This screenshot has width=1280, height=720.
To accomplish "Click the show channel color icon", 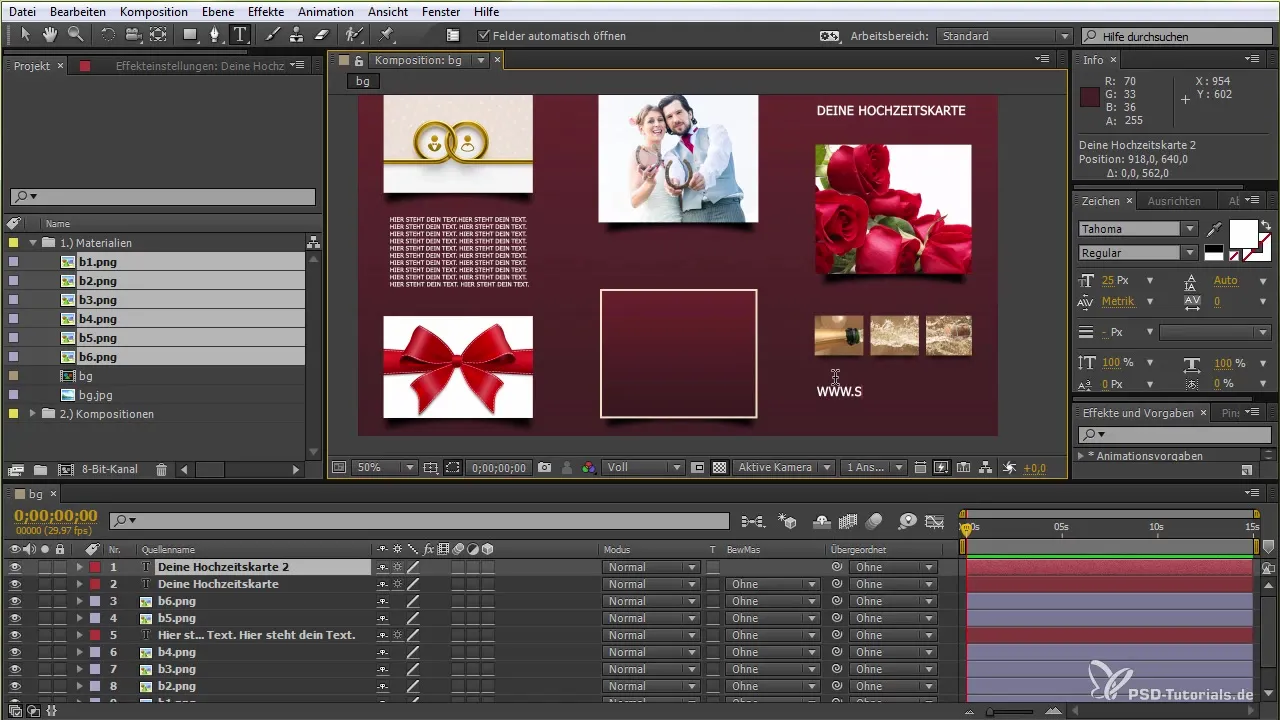I will point(589,467).
